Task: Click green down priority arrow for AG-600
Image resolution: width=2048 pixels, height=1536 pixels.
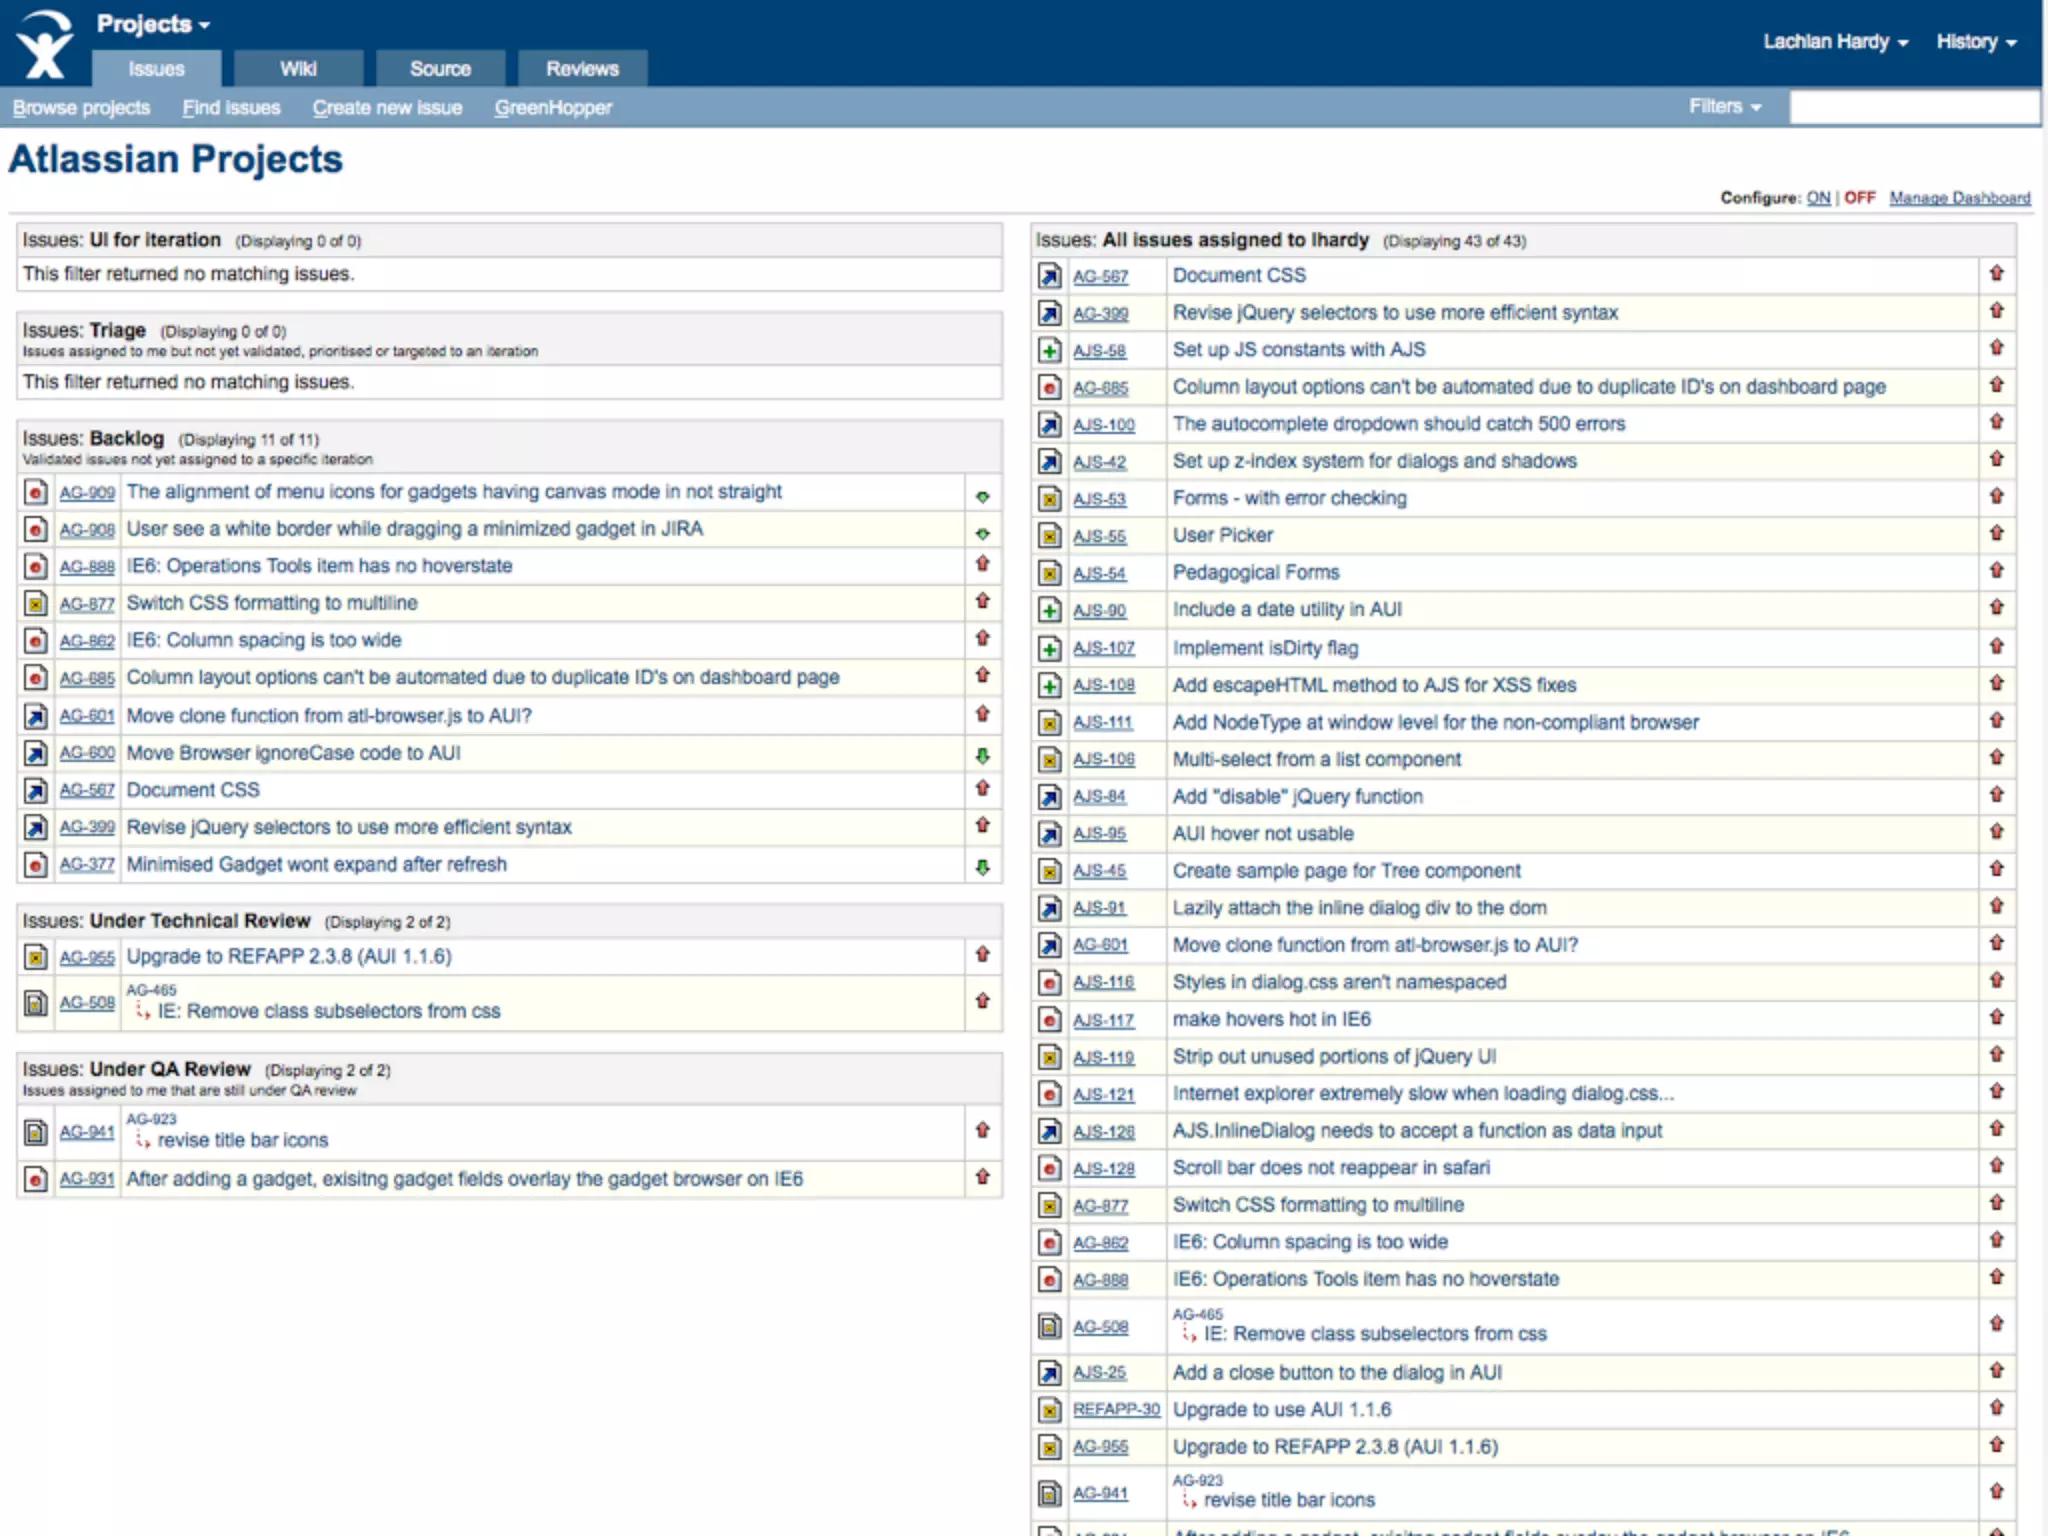Action: click(x=982, y=756)
